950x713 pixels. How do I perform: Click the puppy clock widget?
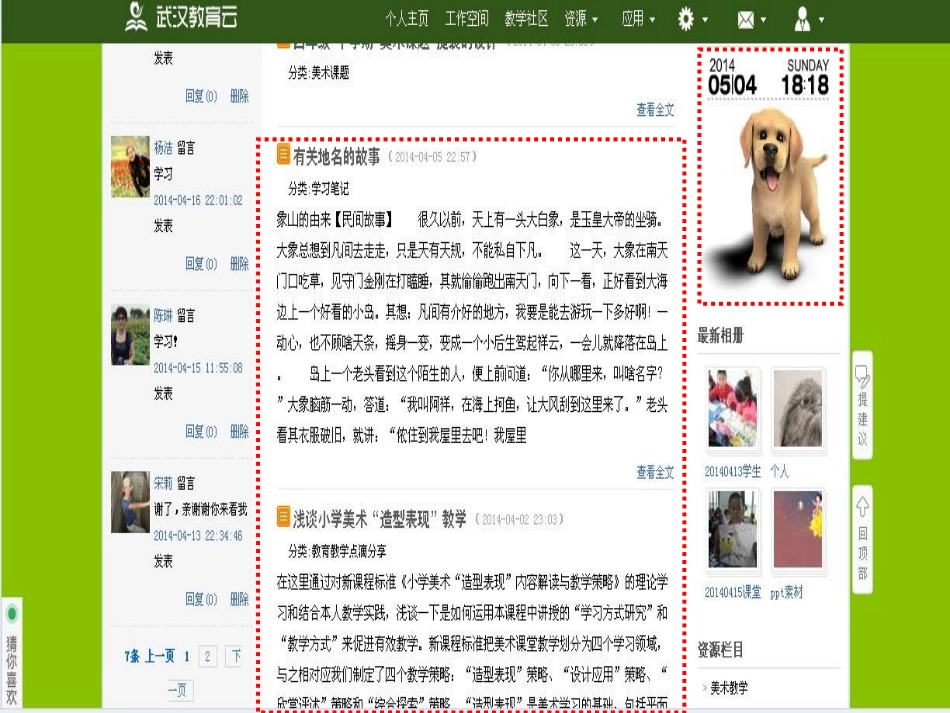[769, 176]
